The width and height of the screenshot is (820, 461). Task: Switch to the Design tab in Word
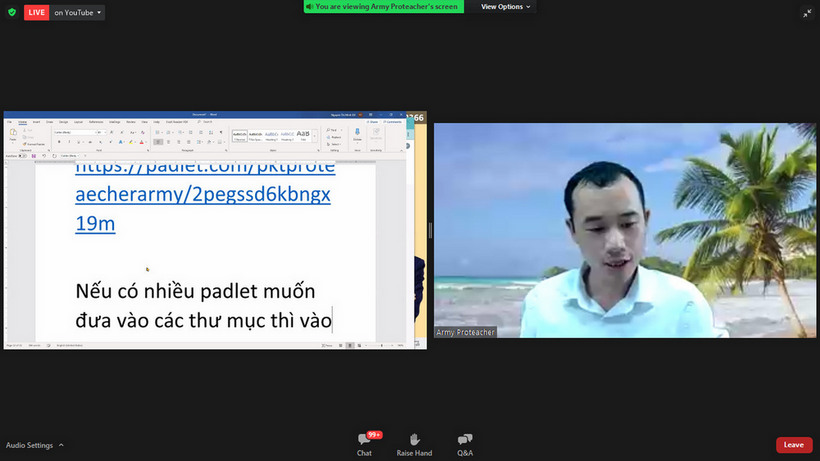point(63,122)
